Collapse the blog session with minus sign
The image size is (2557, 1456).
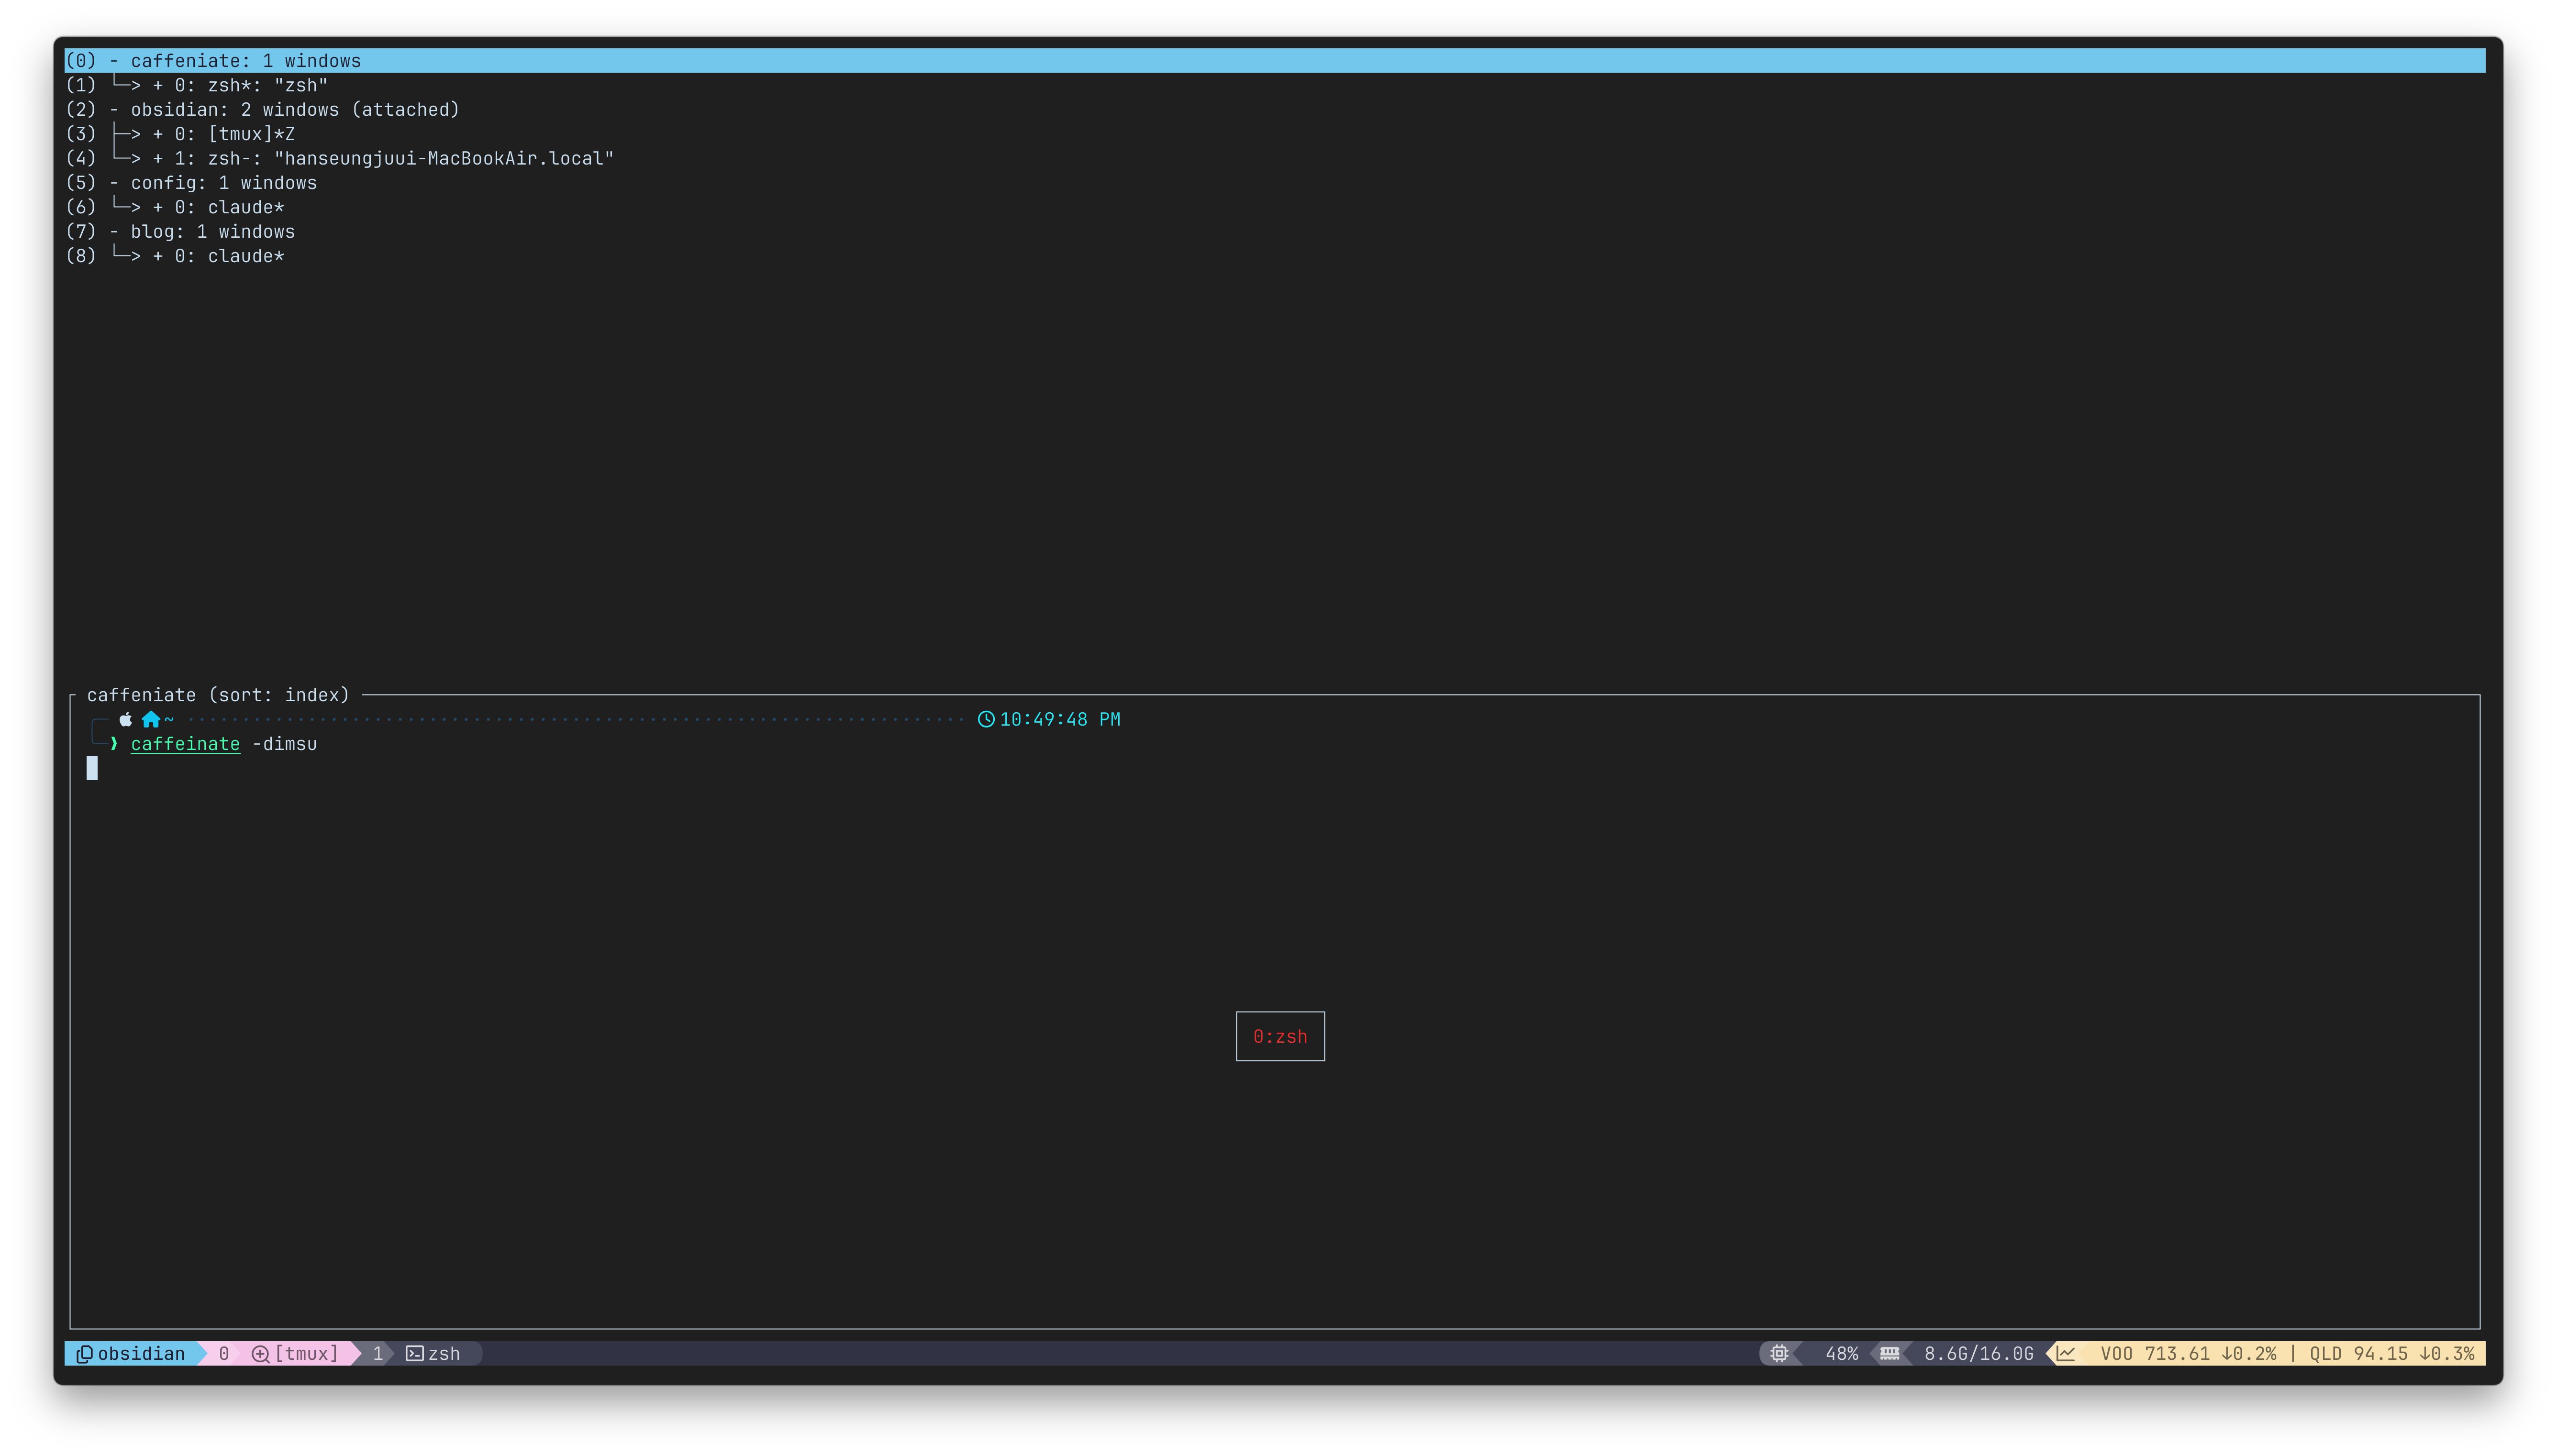[114, 232]
